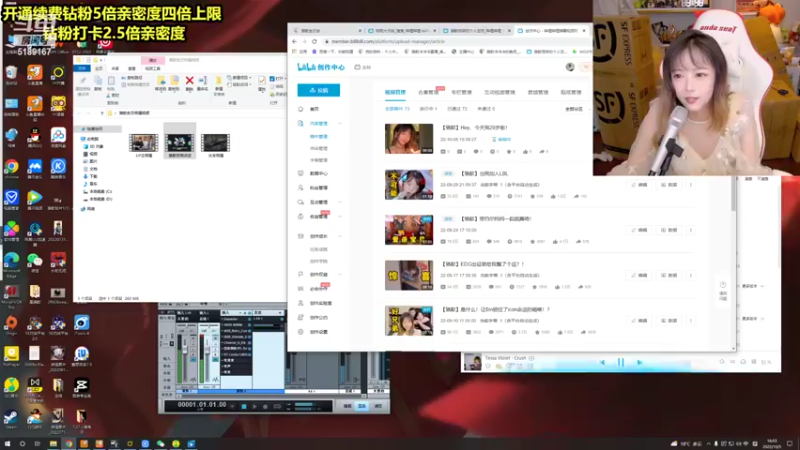Click the data button on the second video row

[669, 185]
